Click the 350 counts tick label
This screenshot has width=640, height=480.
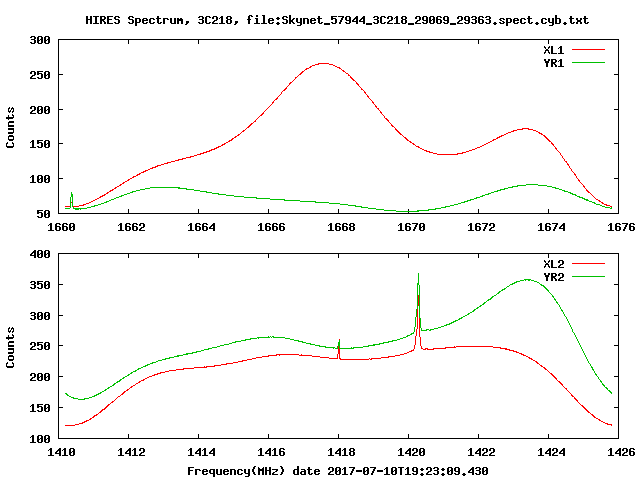coord(40,285)
